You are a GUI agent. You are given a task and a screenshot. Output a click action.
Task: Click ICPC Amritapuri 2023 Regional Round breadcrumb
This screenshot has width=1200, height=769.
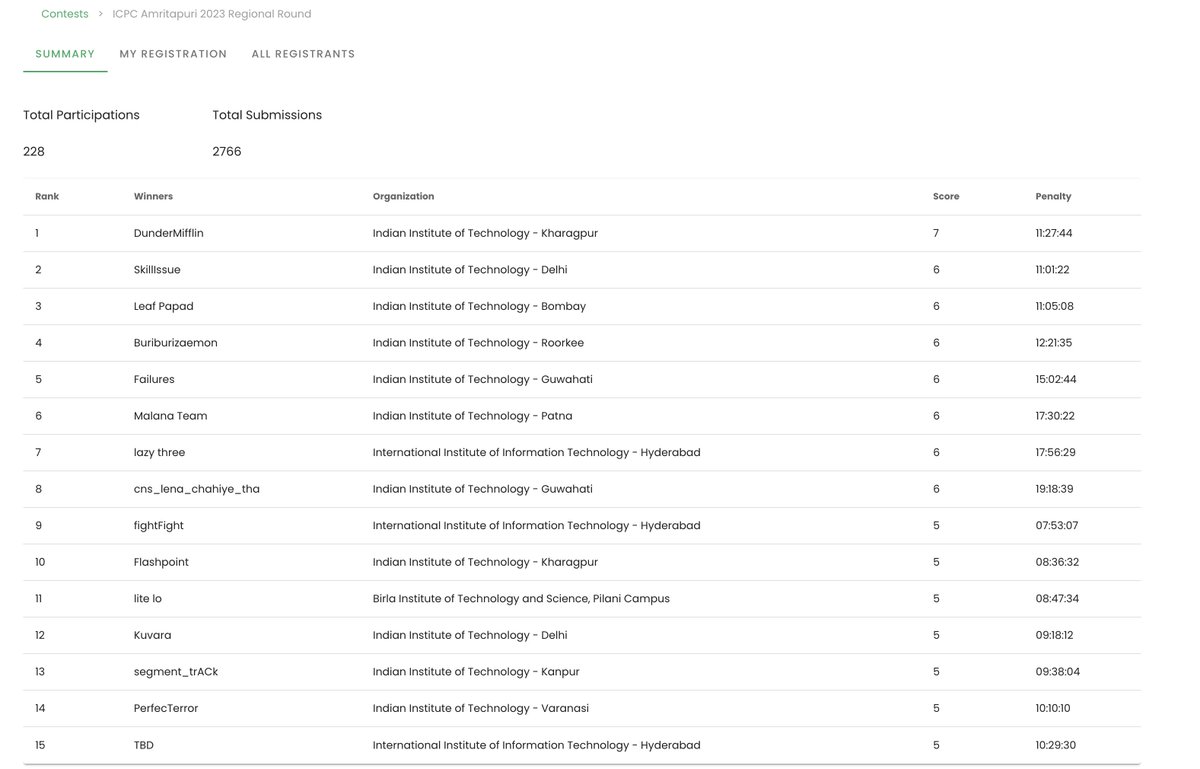coord(212,14)
